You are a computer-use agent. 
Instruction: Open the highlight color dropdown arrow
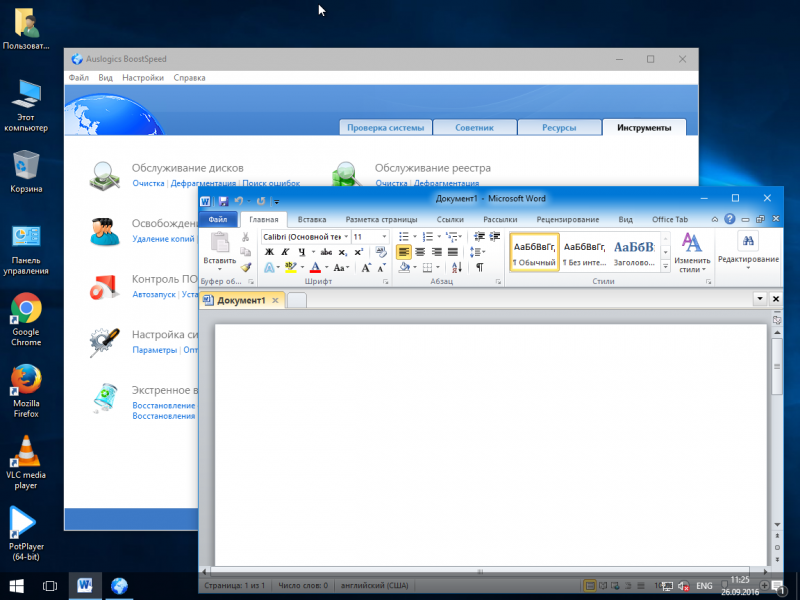302,267
